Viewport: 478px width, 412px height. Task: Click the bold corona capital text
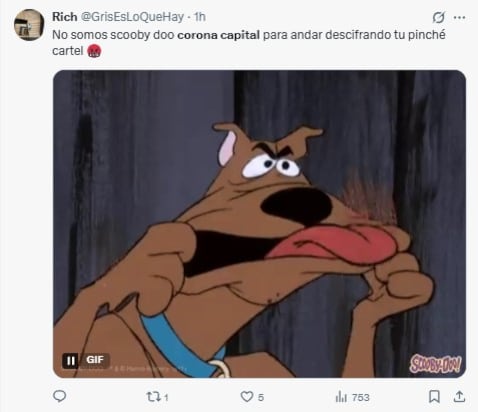[218, 35]
